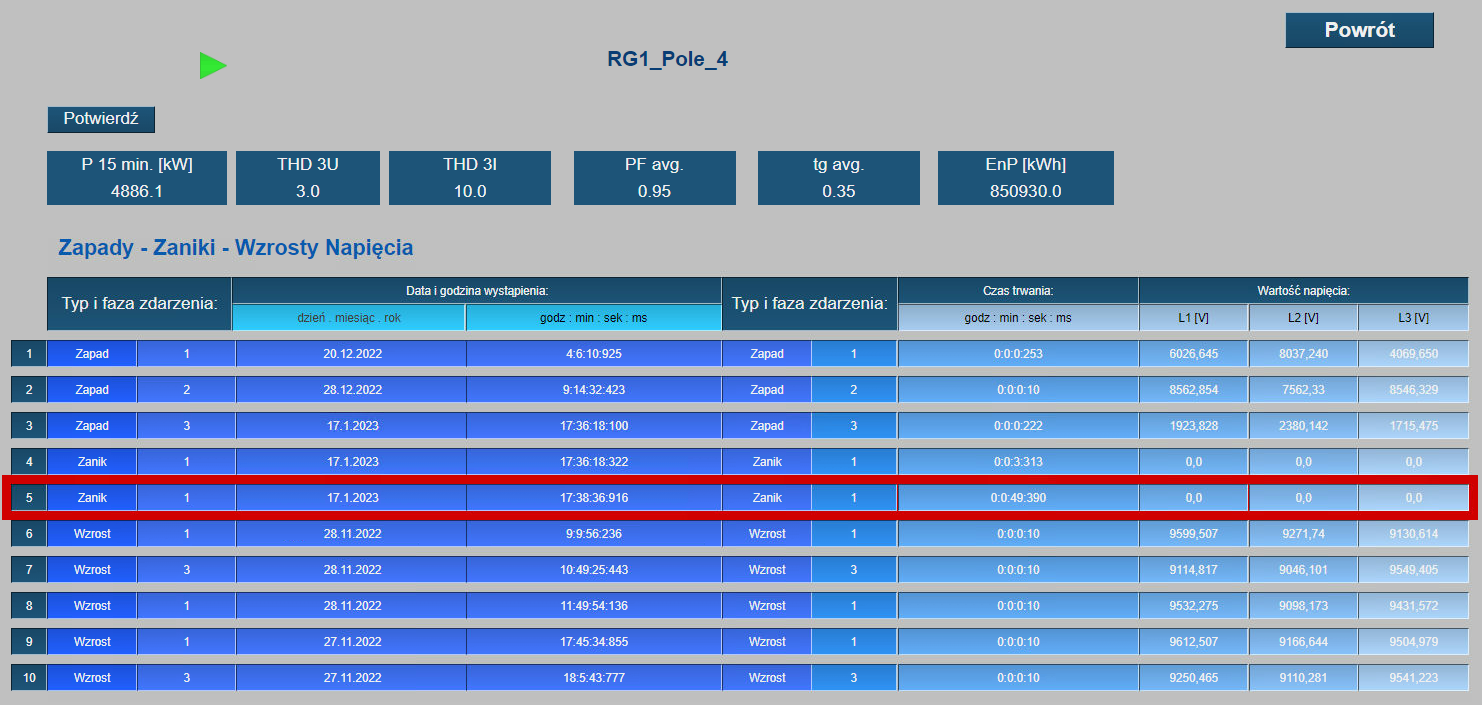Screen dimensions: 1482x705
Task: Open the THD 3U indicator tile
Action: pyautogui.click(x=307, y=177)
